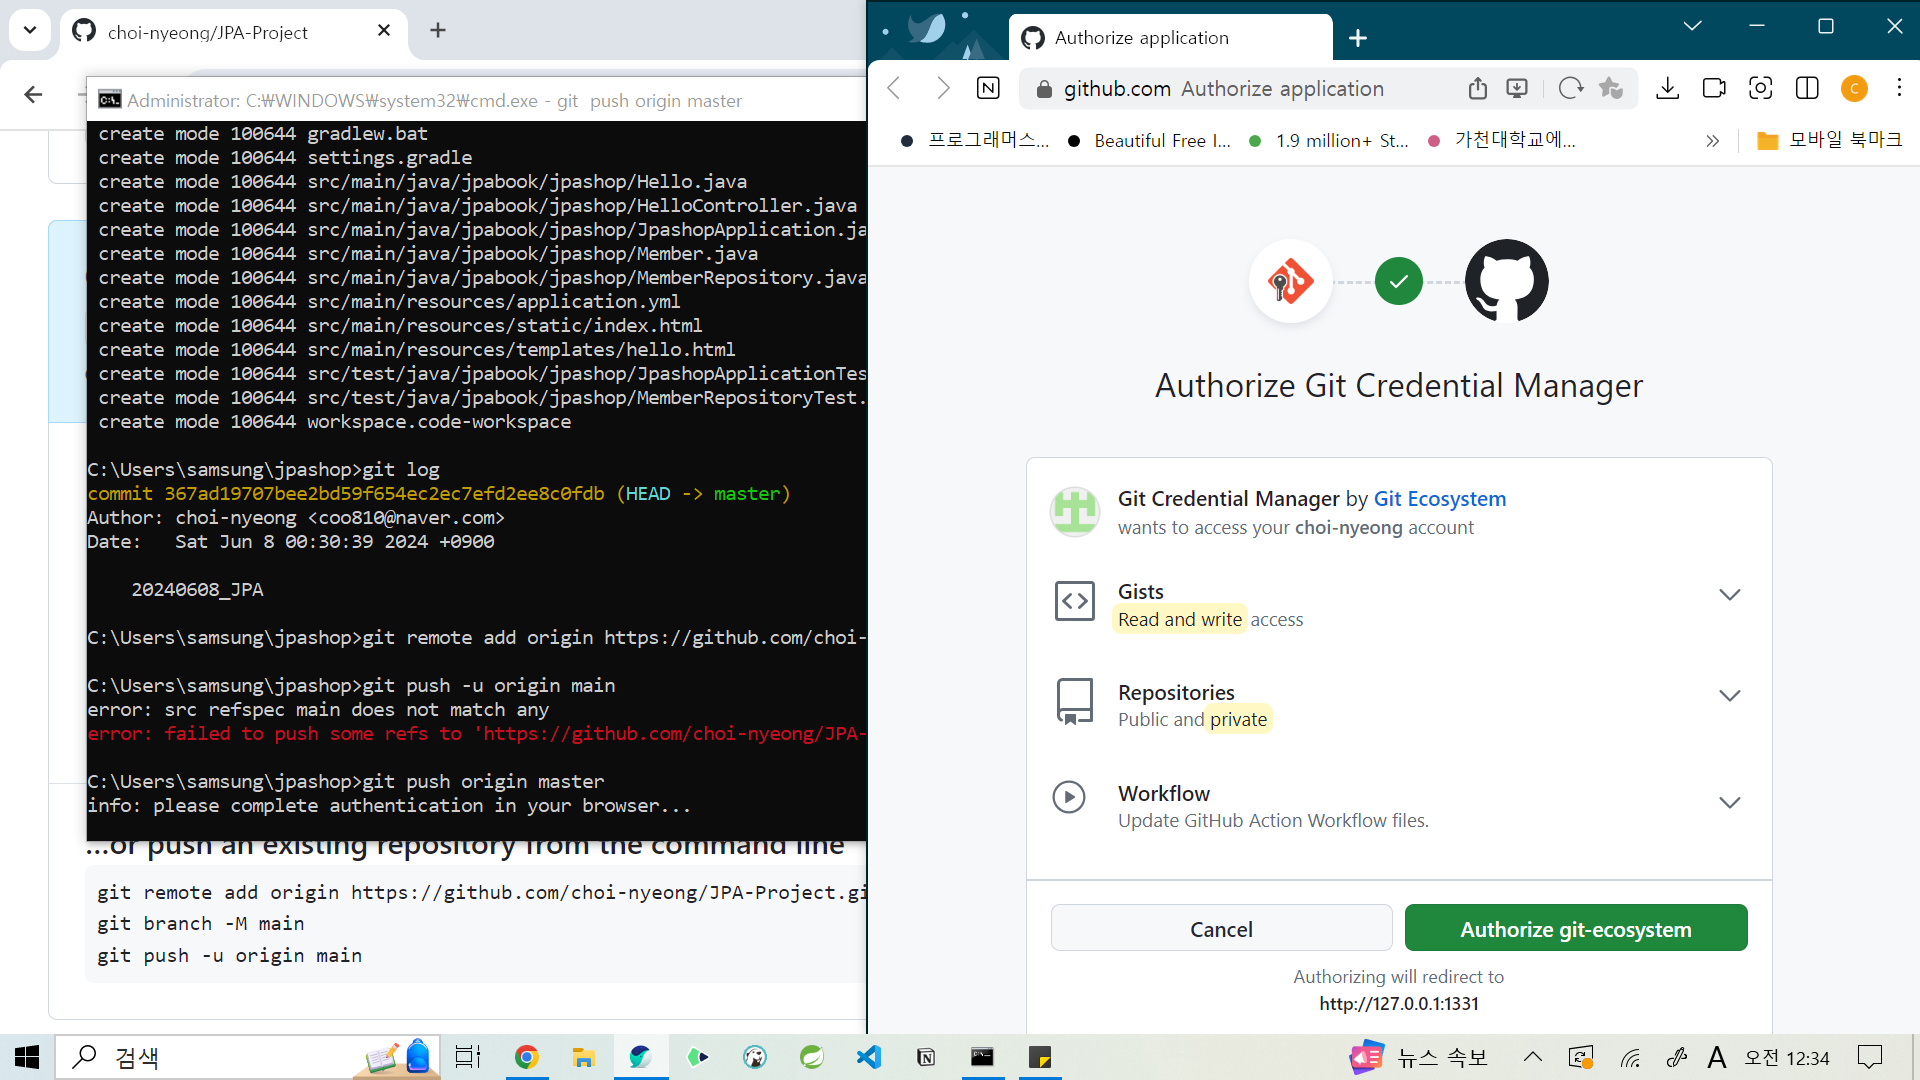Show more bookmarks with the double chevron
This screenshot has width=1920, height=1080.
1712,141
